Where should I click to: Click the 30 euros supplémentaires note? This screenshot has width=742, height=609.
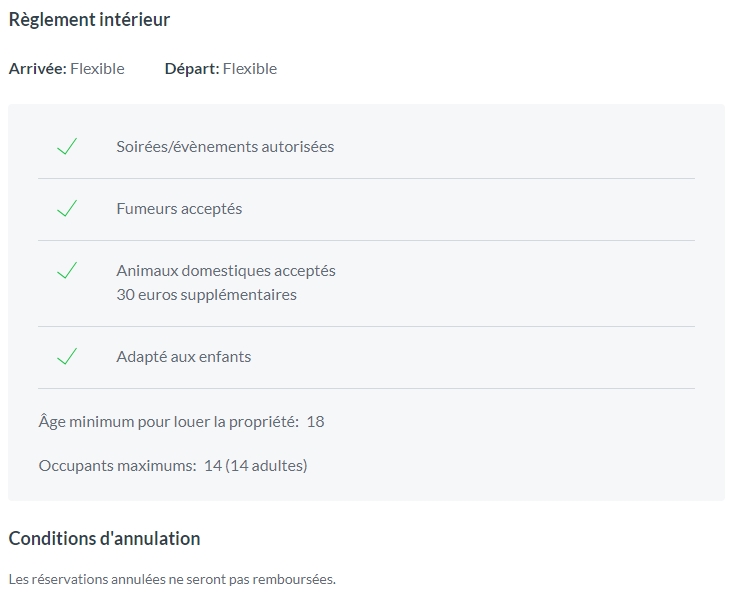[206, 295]
